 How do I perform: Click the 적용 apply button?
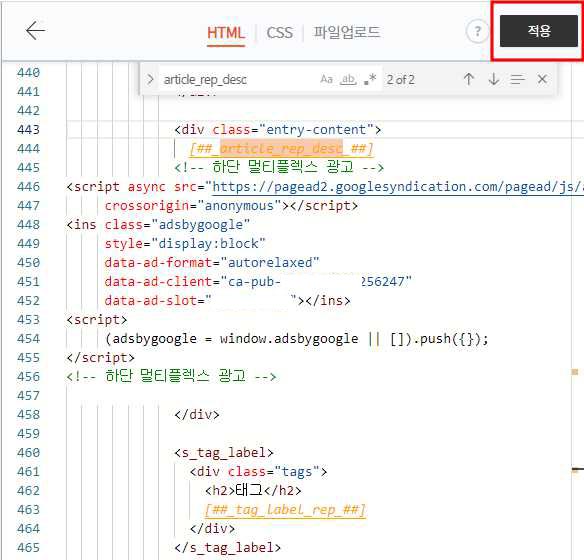click(x=539, y=31)
